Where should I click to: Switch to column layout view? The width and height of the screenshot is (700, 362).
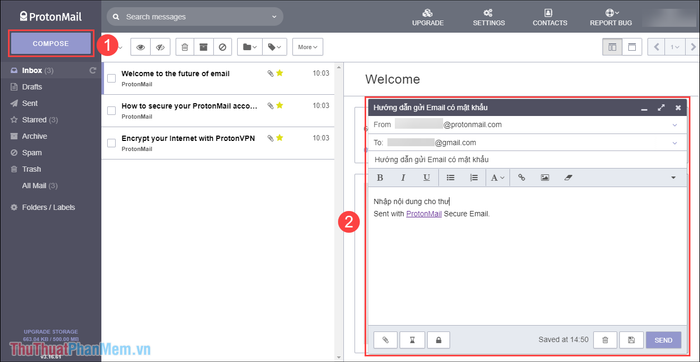[612, 47]
